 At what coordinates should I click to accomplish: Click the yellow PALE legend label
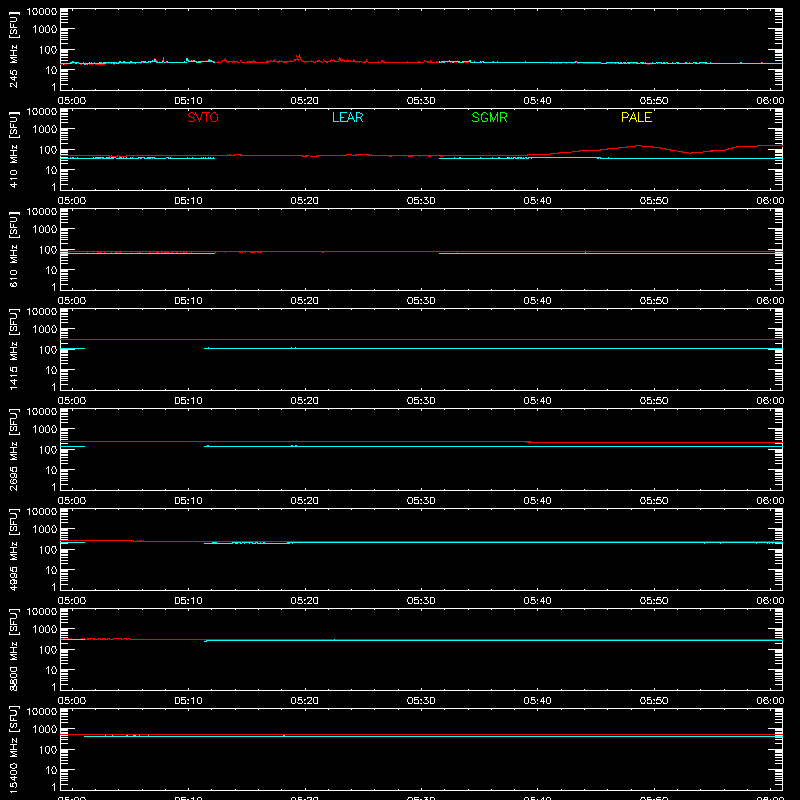click(x=636, y=117)
